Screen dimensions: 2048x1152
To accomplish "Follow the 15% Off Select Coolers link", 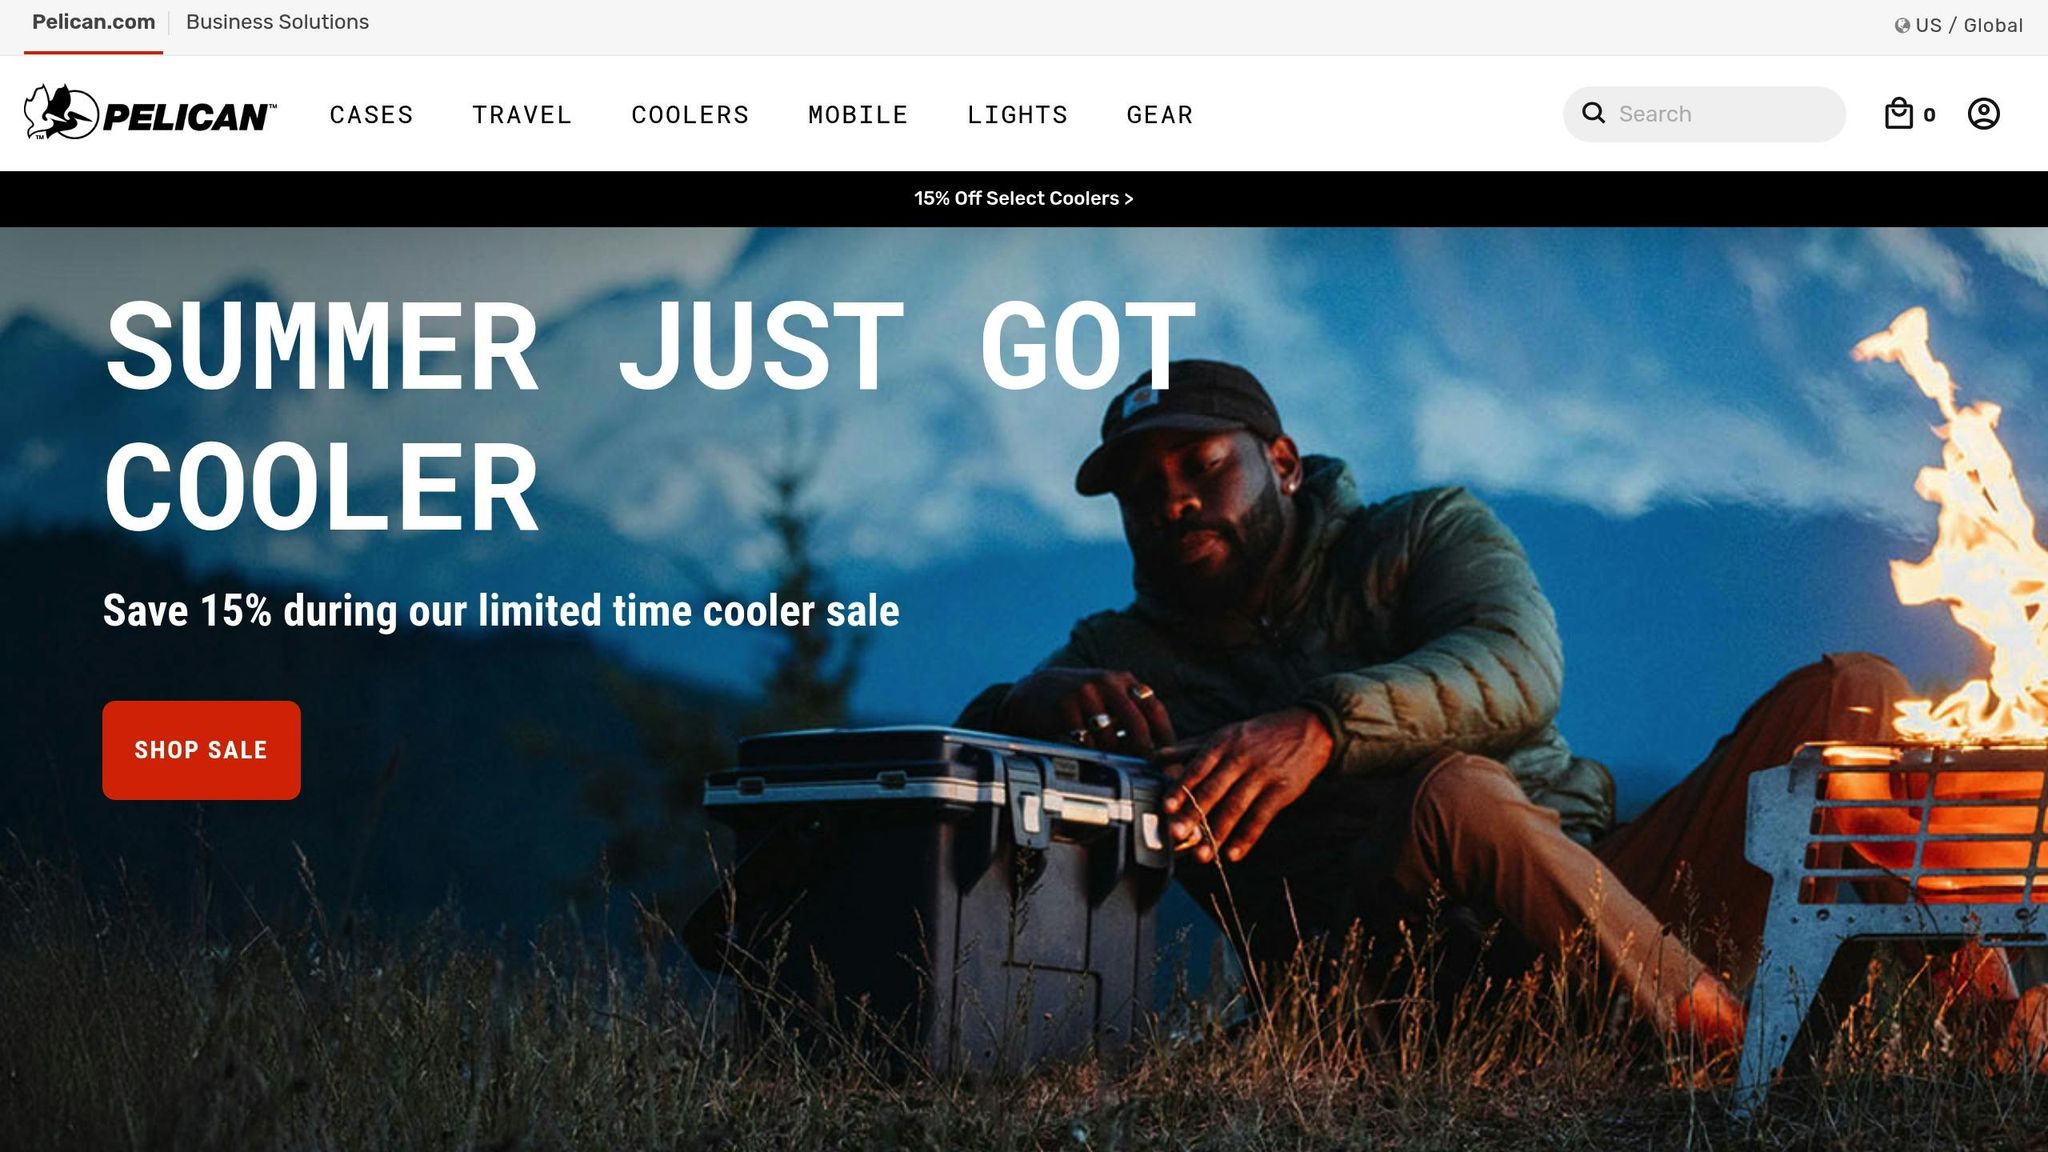I will [x=1024, y=198].
